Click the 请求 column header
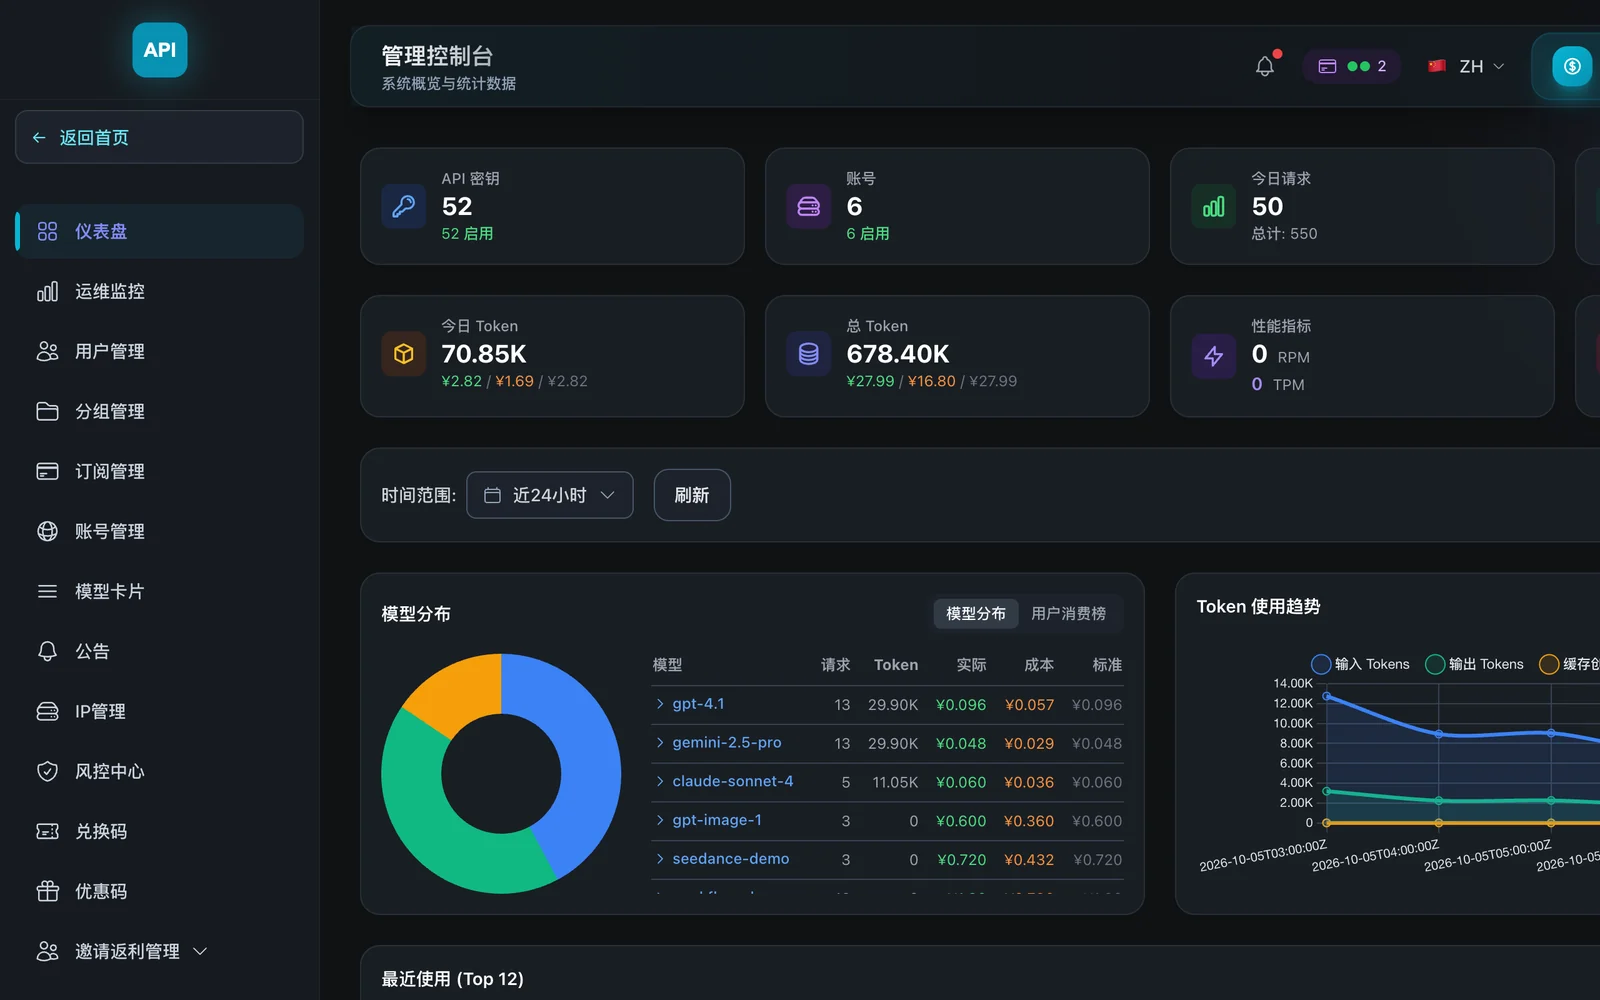 click(836, 665)
